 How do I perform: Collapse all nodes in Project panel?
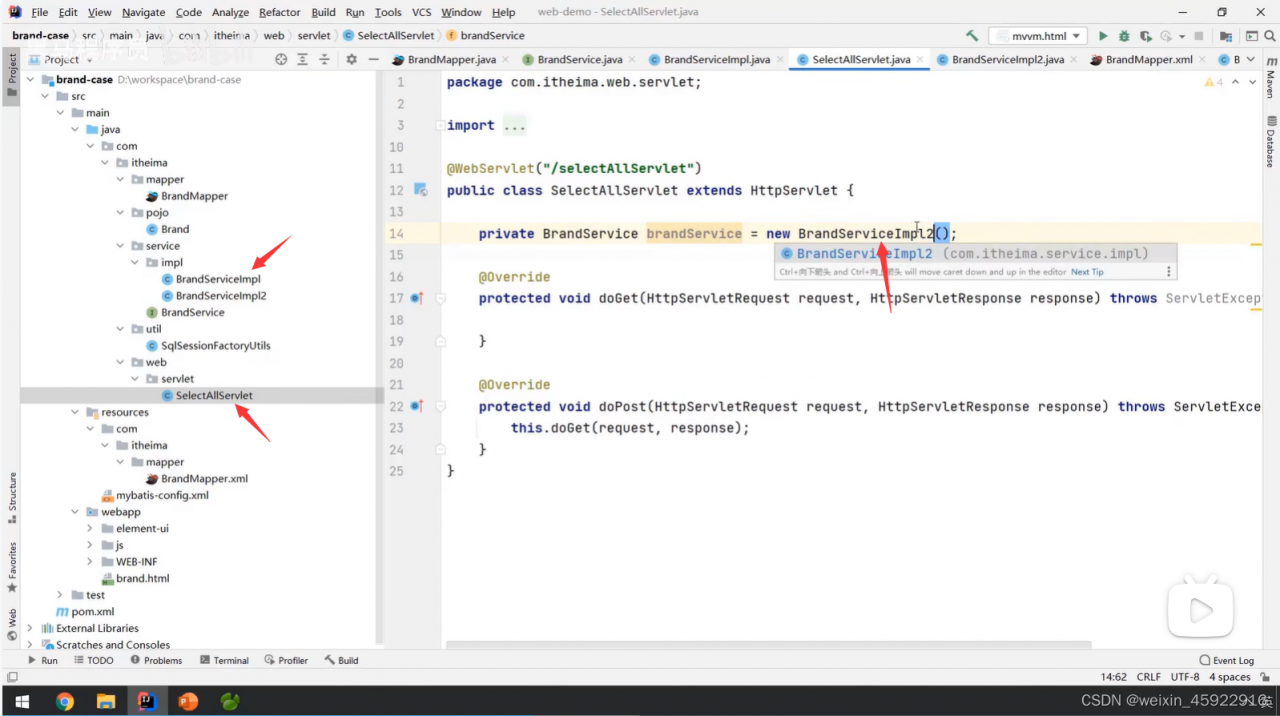325,60
